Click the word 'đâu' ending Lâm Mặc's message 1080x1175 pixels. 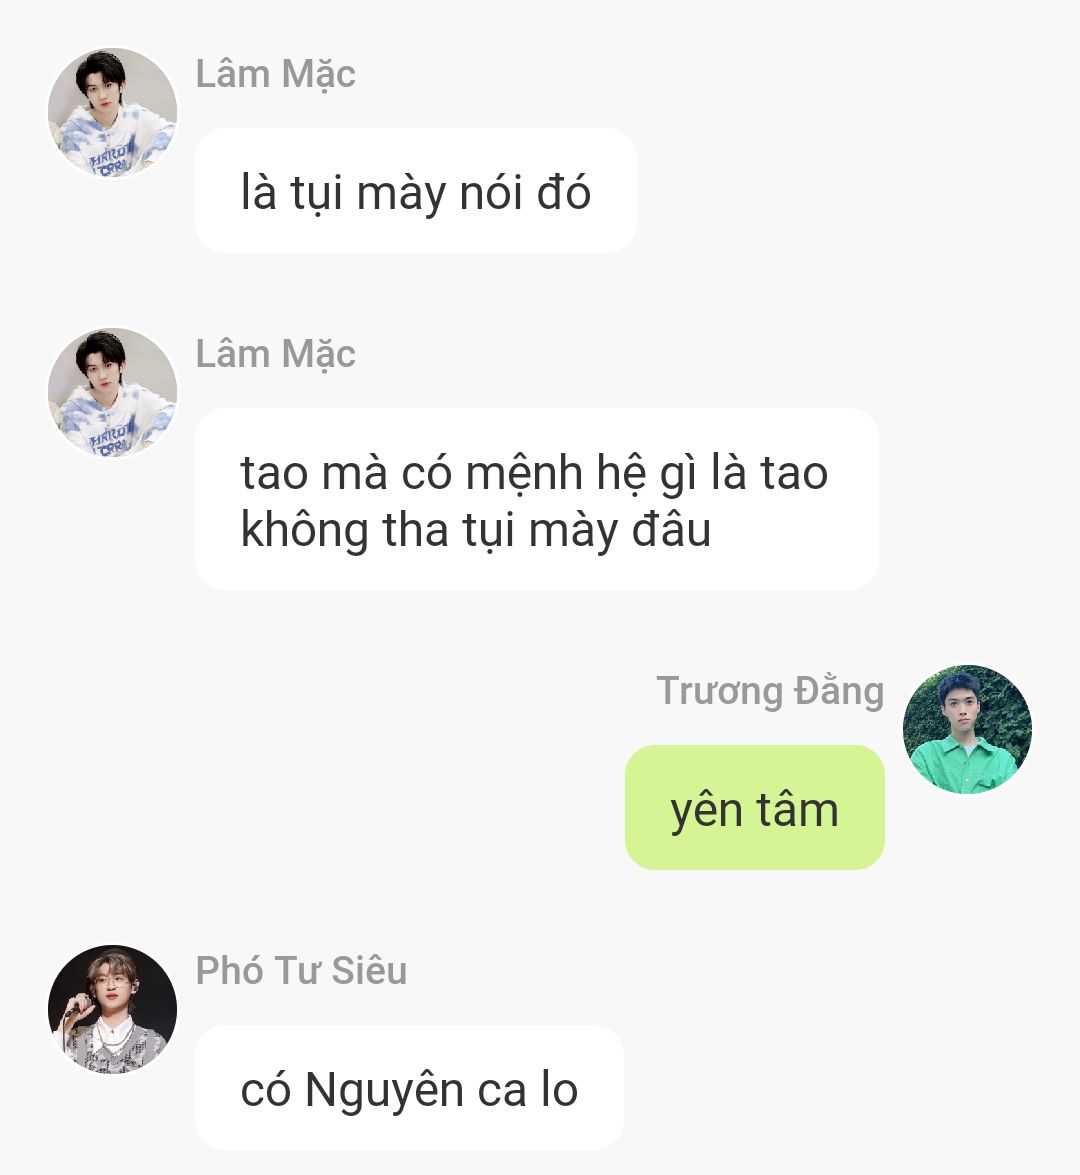pyautogui.click(x=671, y=528)
